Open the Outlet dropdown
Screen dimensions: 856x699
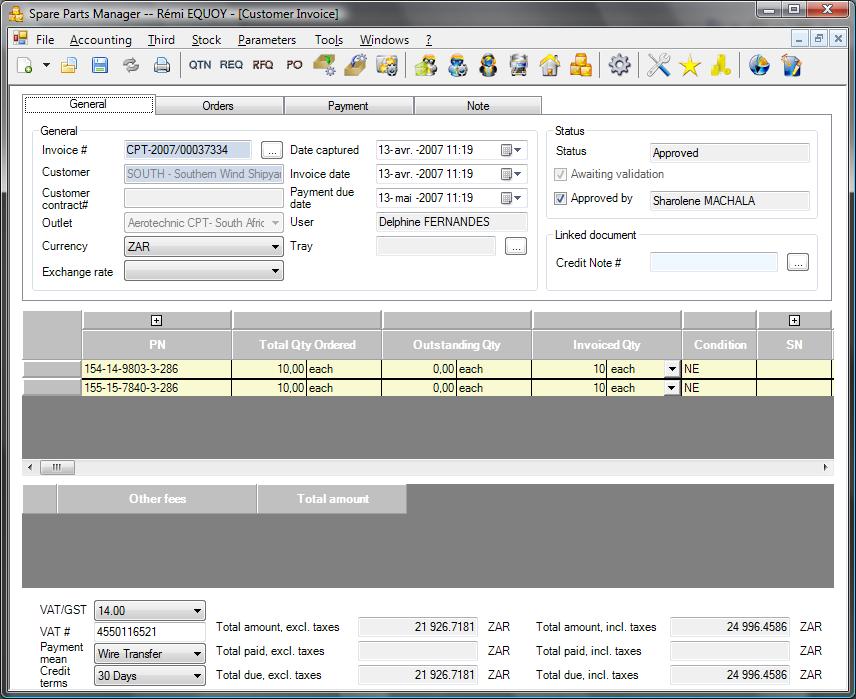click(x=204, y=223)
